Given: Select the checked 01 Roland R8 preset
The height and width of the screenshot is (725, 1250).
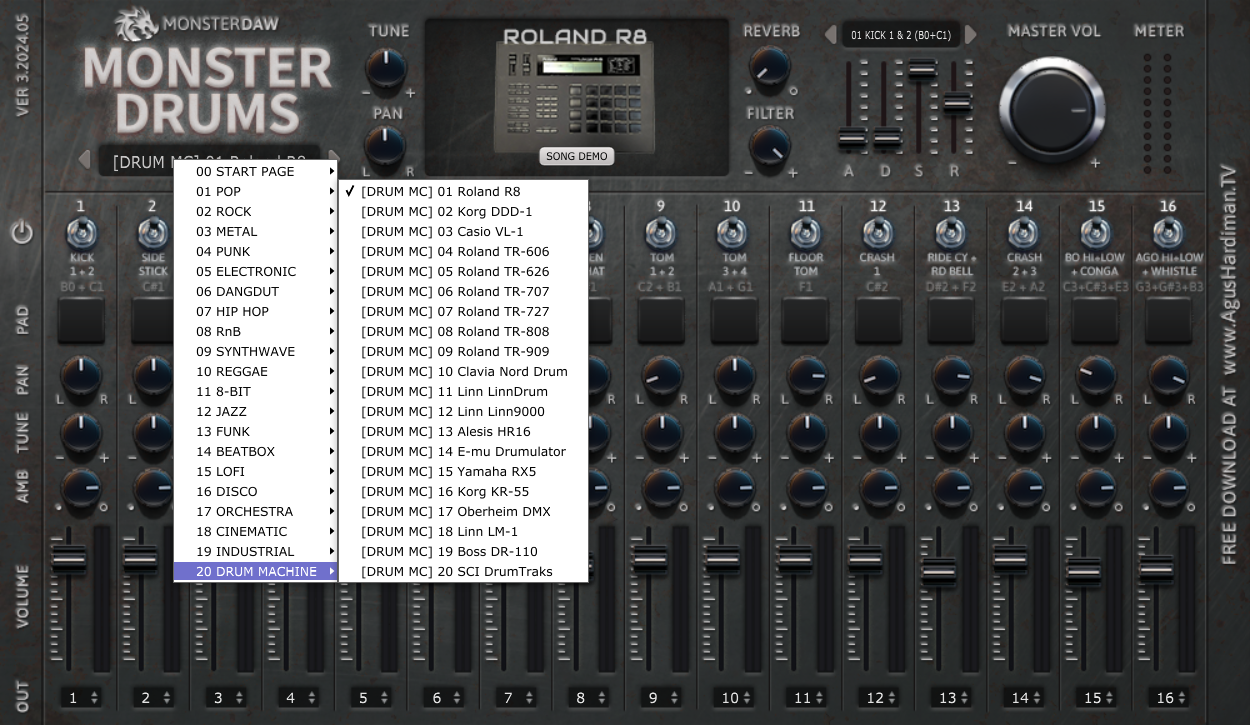Looking at the screenshot, I should pos(463,191).
